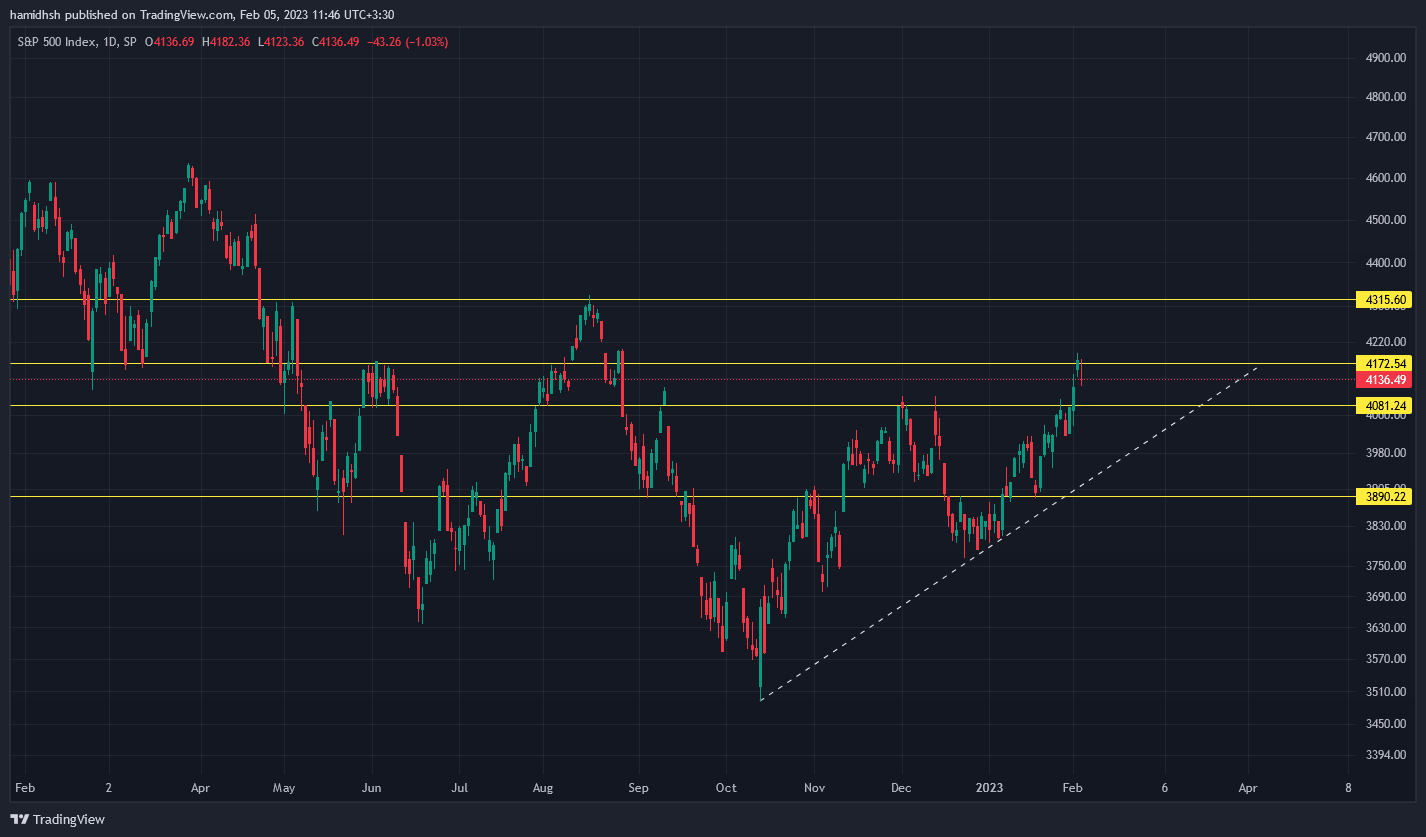Click the 4700.00 price axis label
The width and height of the screenshot is (1426, 837).
1386,137
